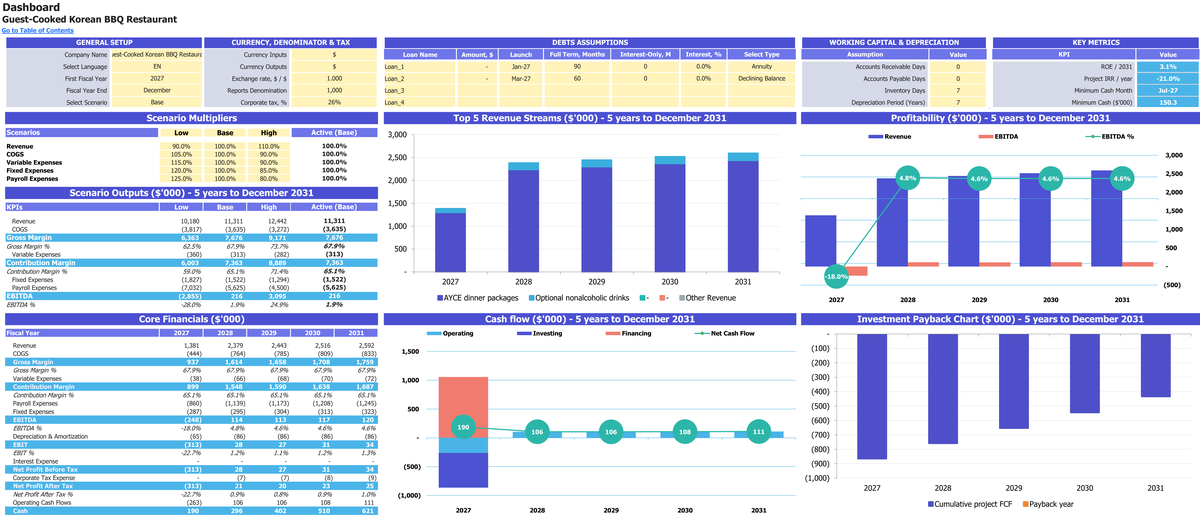Select the First Fiscal Year cell 2027
Image resolution: width=1200 pixels, height=518 pixels.
coord(157,78)
